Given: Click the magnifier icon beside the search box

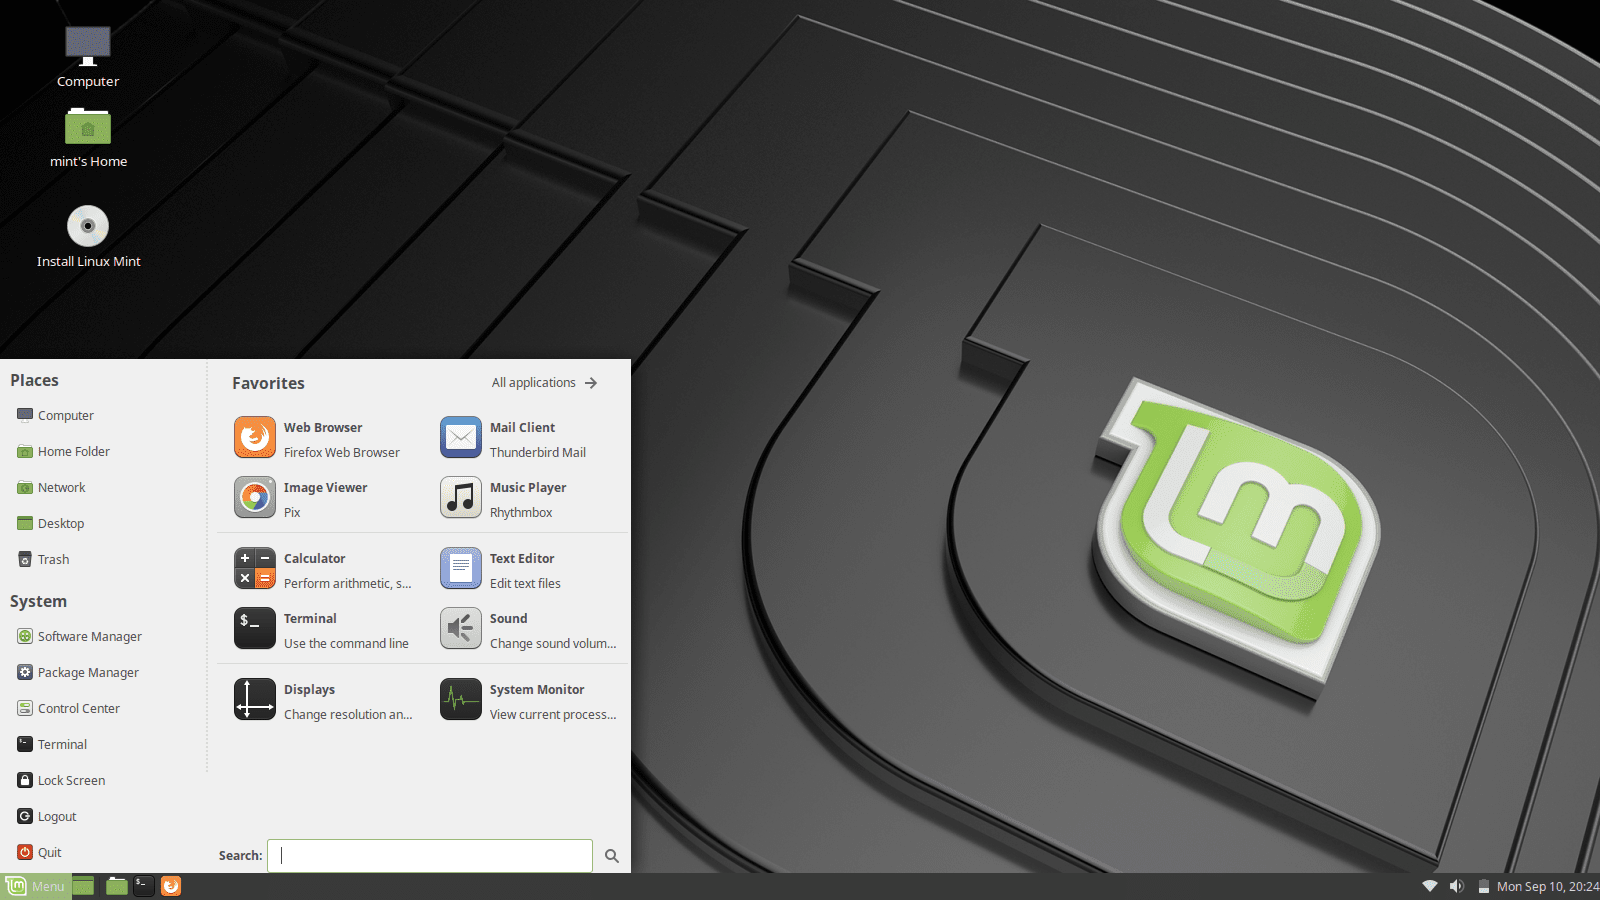Looking at the screenshot, I should tap(612, 856).
